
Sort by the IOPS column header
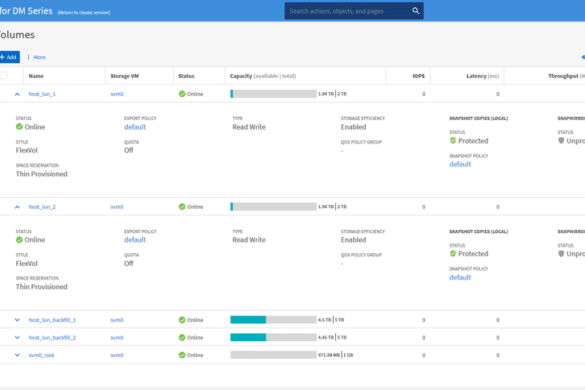tap(419, 76)
